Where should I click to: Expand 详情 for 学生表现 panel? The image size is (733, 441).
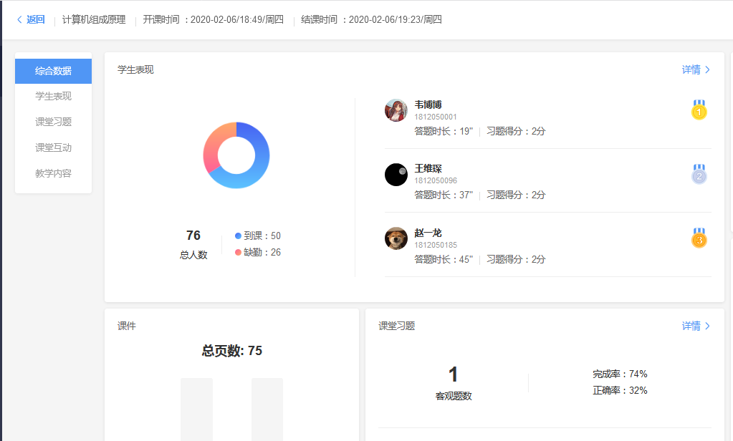click(695, 70)
